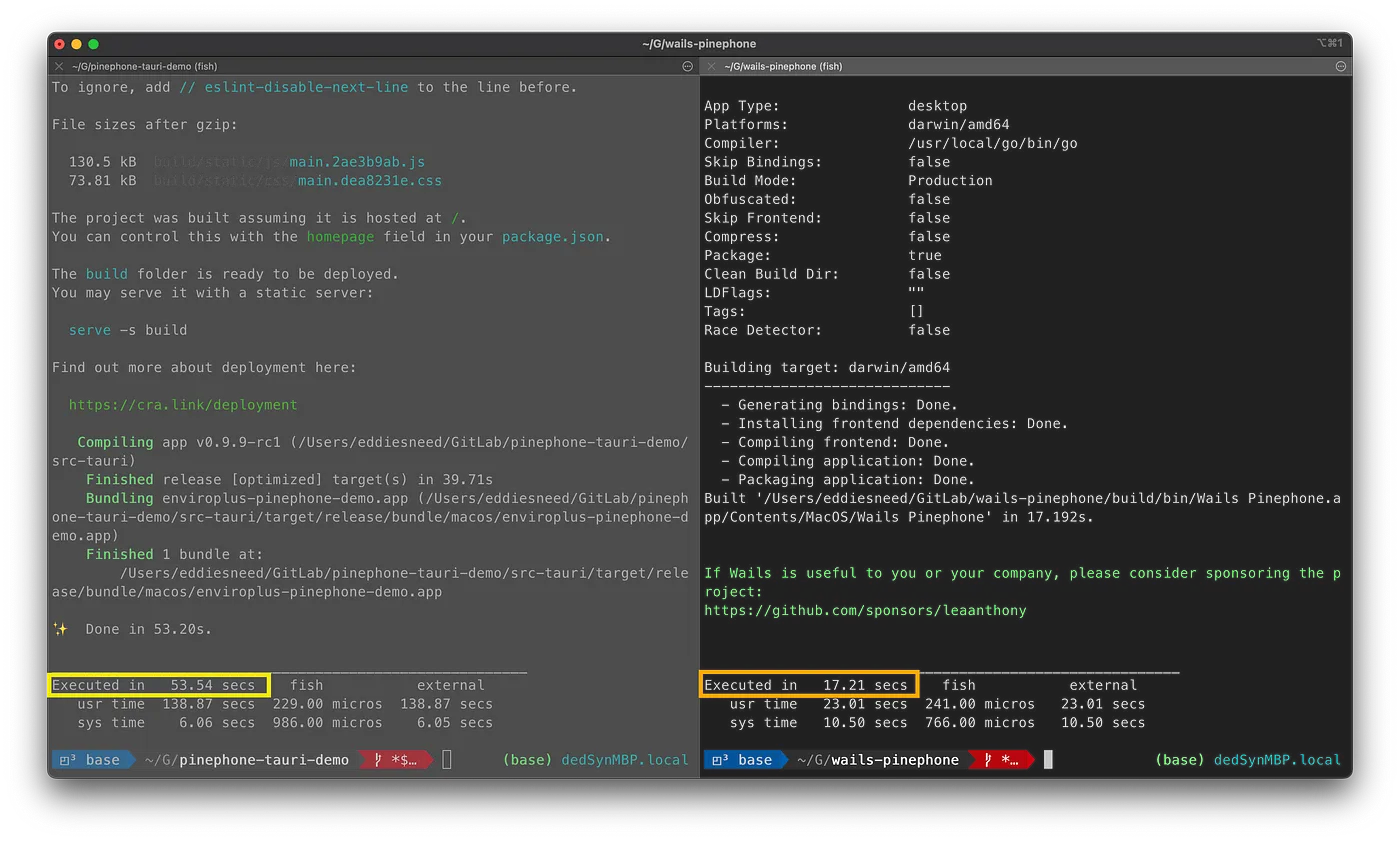Image resolution: width=1400 pixels, height=841 pixels.
Task: Click 'File sizes after gzip:' line
Action: click(145, 125)
